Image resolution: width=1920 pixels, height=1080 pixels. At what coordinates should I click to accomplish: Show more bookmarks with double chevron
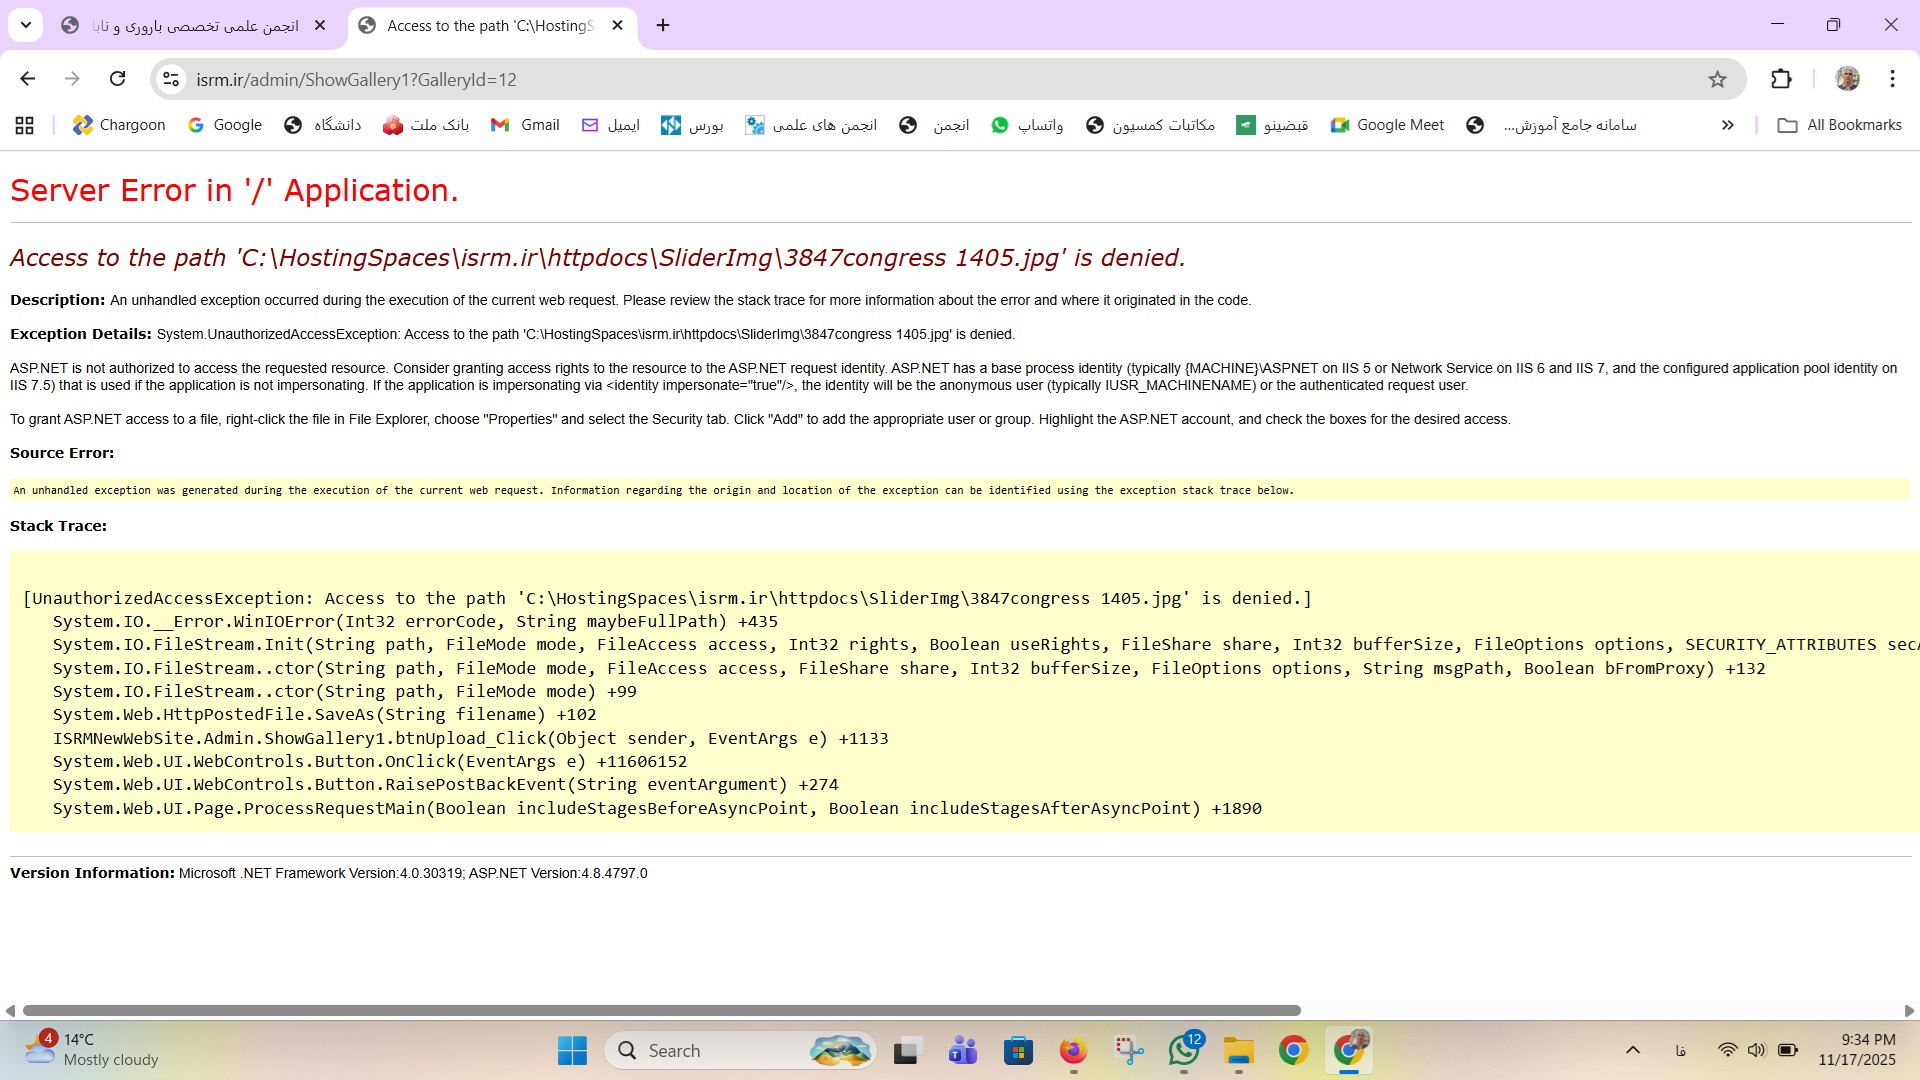(x=1727, y=125)
